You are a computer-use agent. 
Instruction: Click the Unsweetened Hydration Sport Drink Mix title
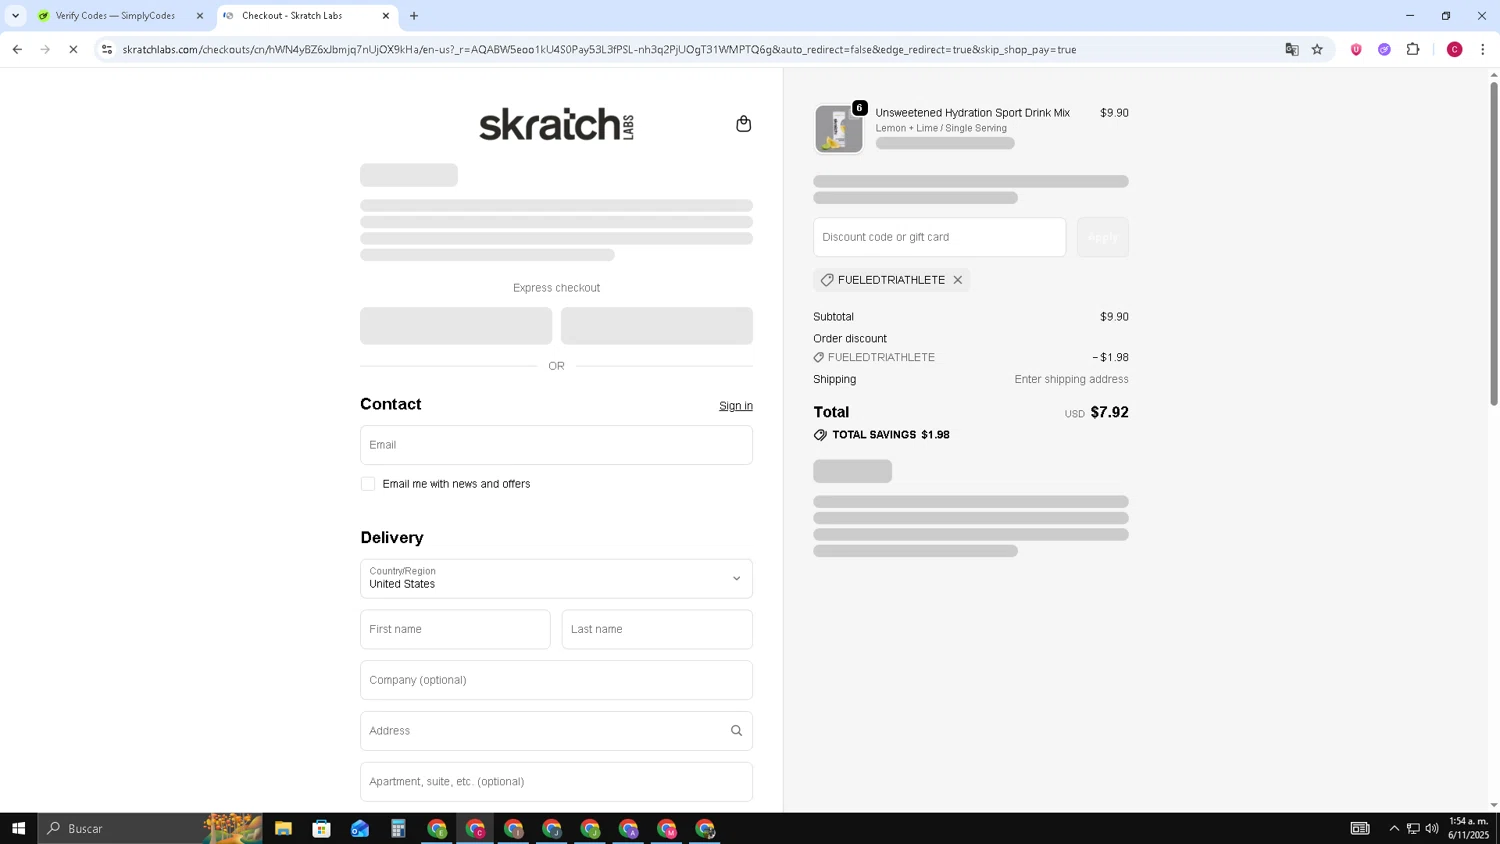pyautogui.click(x=972, y=113)
